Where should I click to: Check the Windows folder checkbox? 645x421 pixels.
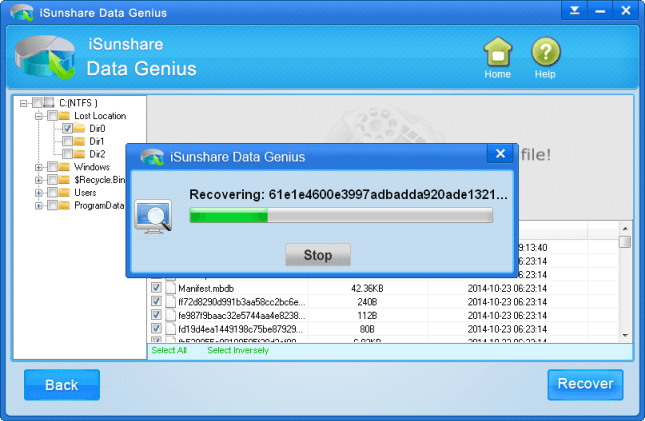(52, 167)
